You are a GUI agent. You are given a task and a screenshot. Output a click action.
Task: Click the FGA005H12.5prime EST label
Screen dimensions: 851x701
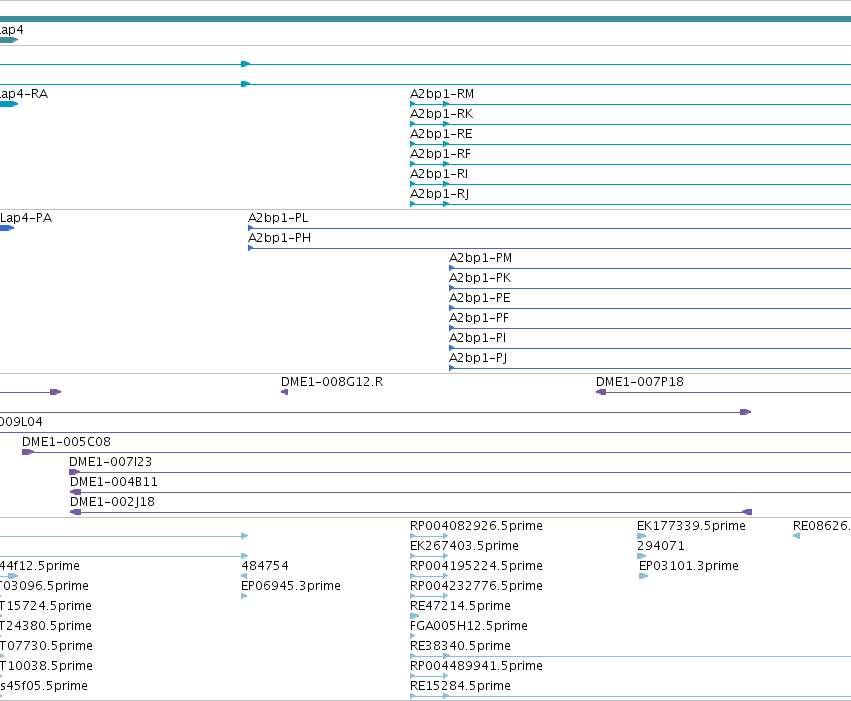tap(468, 627)
